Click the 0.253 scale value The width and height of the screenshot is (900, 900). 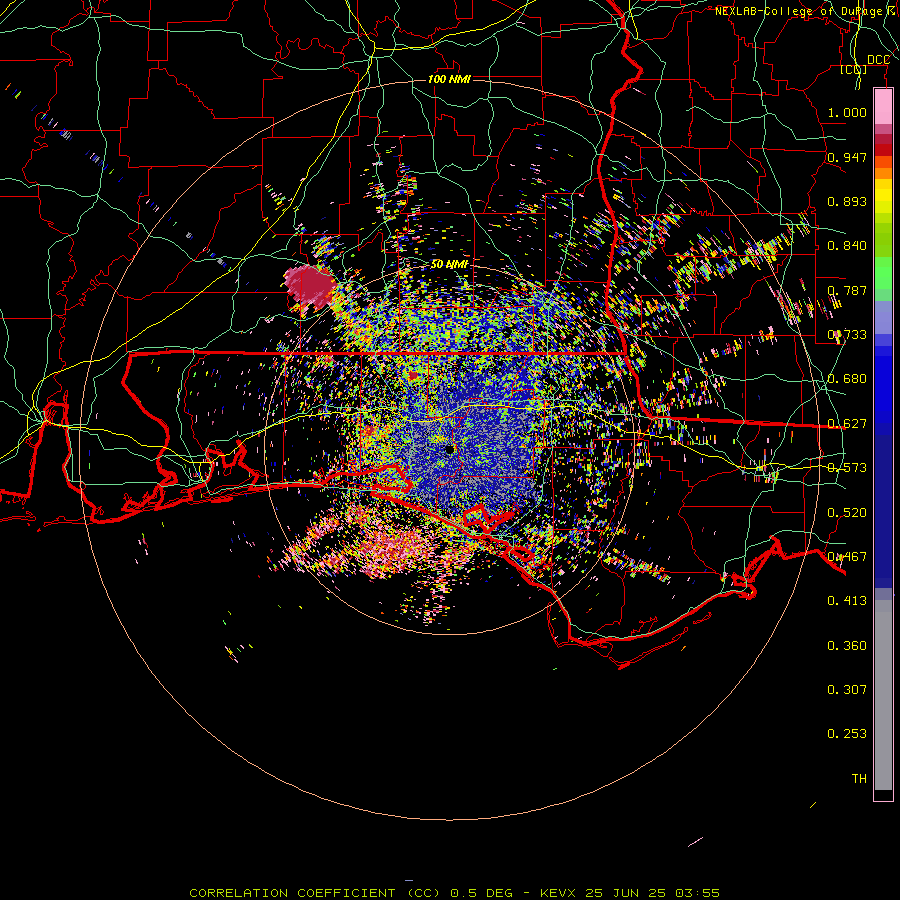tap(847, 734)
